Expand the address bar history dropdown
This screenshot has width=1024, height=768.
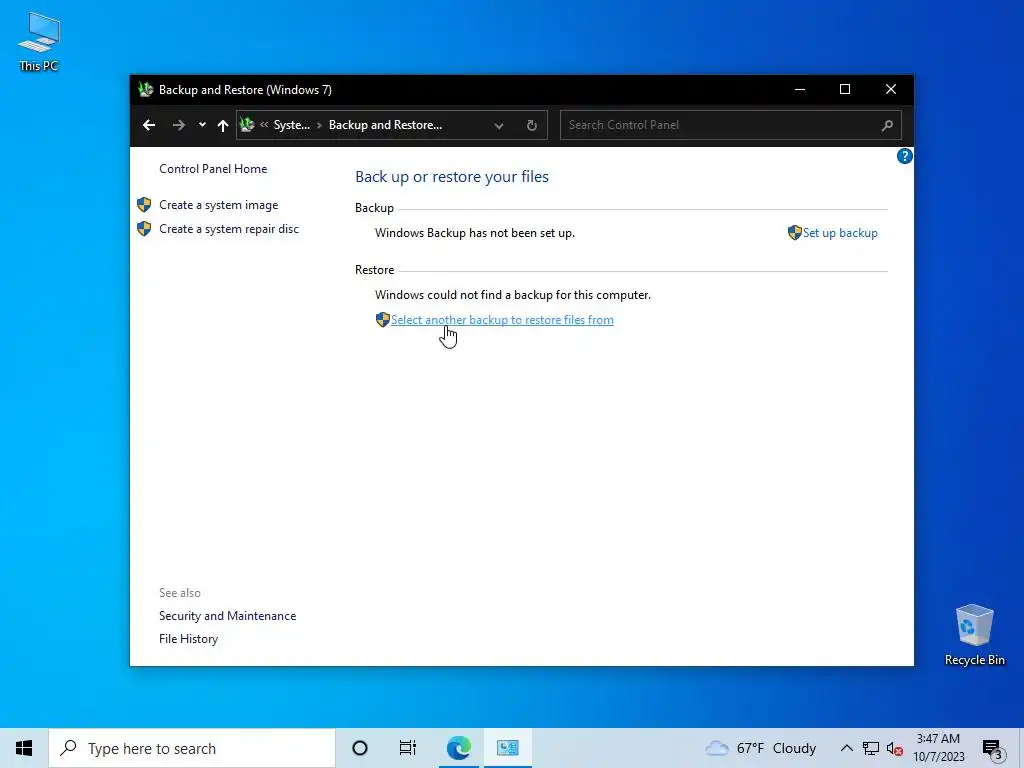(499, 125)
